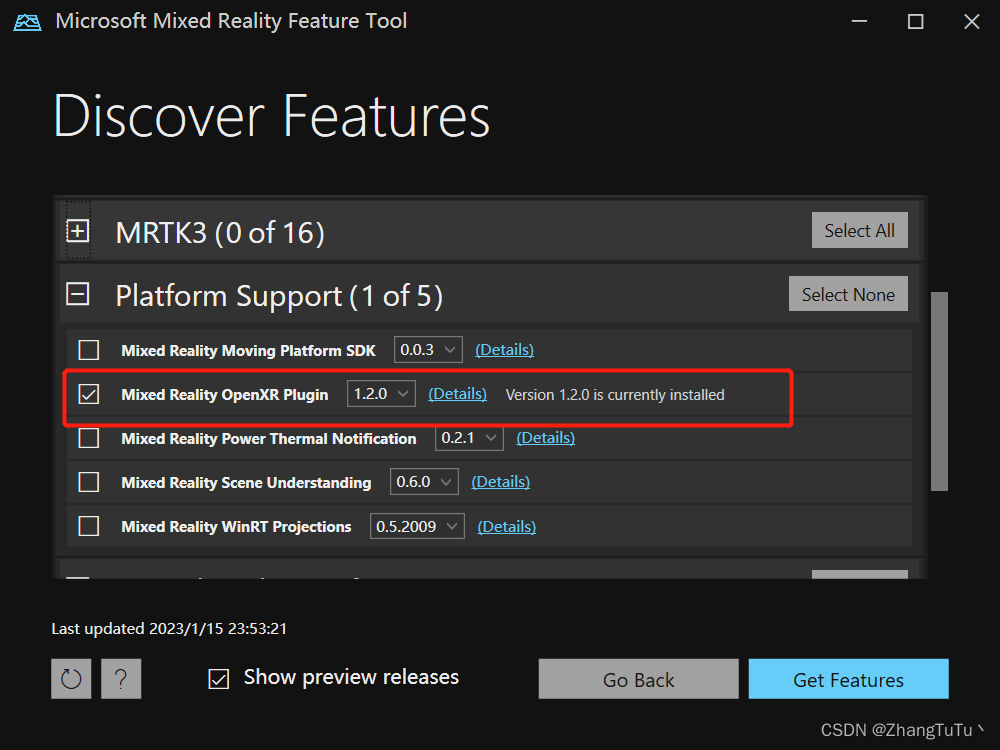Click Select None for Platform Support

point(848,294)
